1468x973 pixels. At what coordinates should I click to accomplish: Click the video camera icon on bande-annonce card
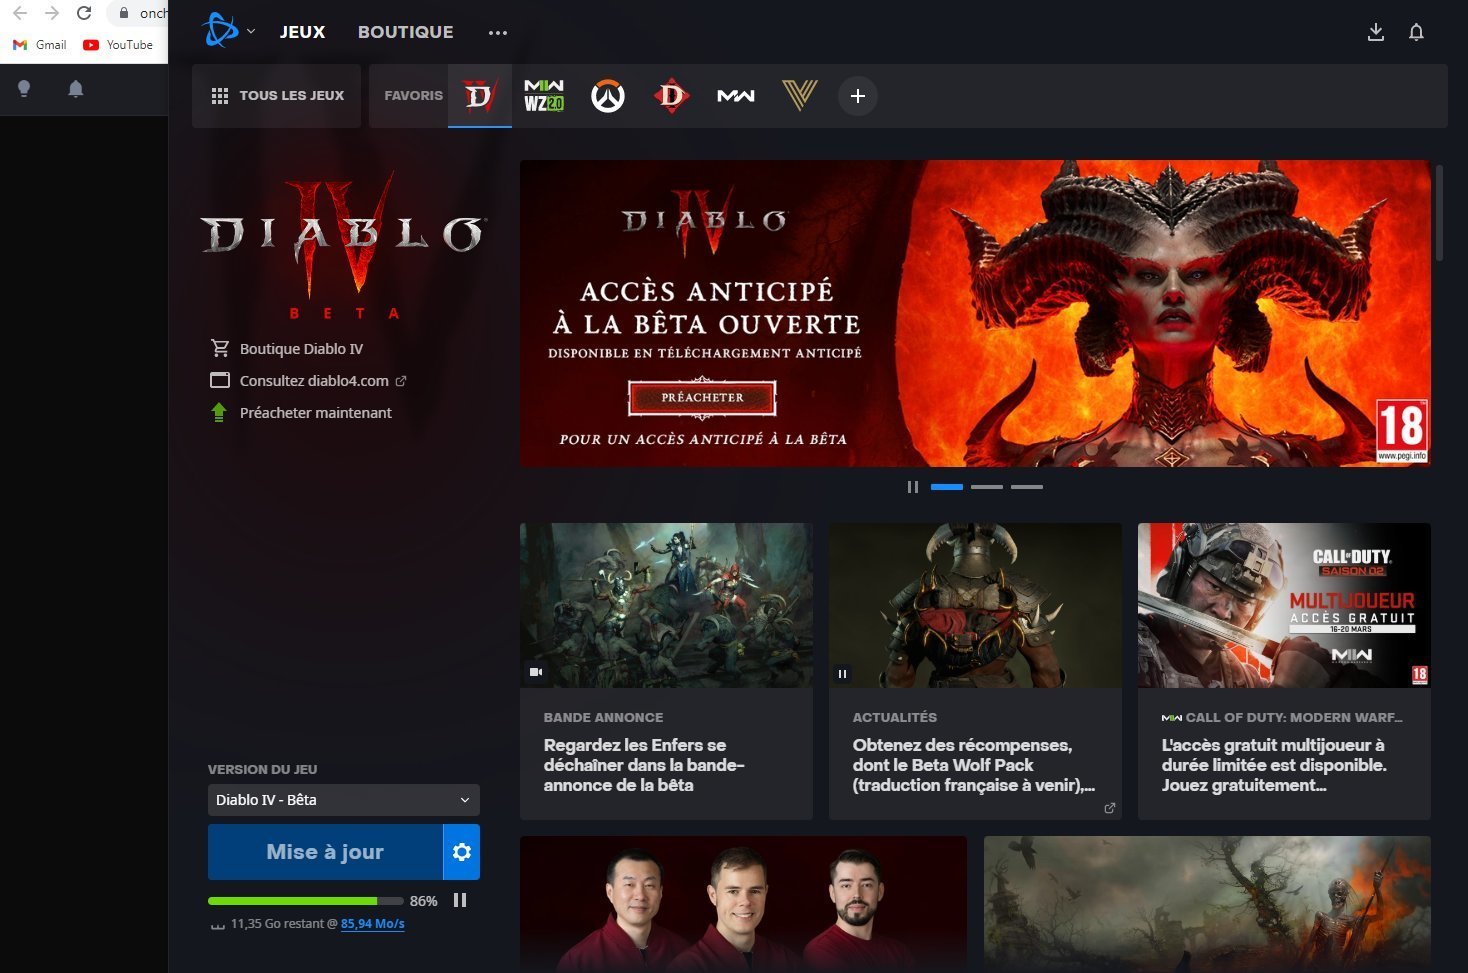[536, 673]
